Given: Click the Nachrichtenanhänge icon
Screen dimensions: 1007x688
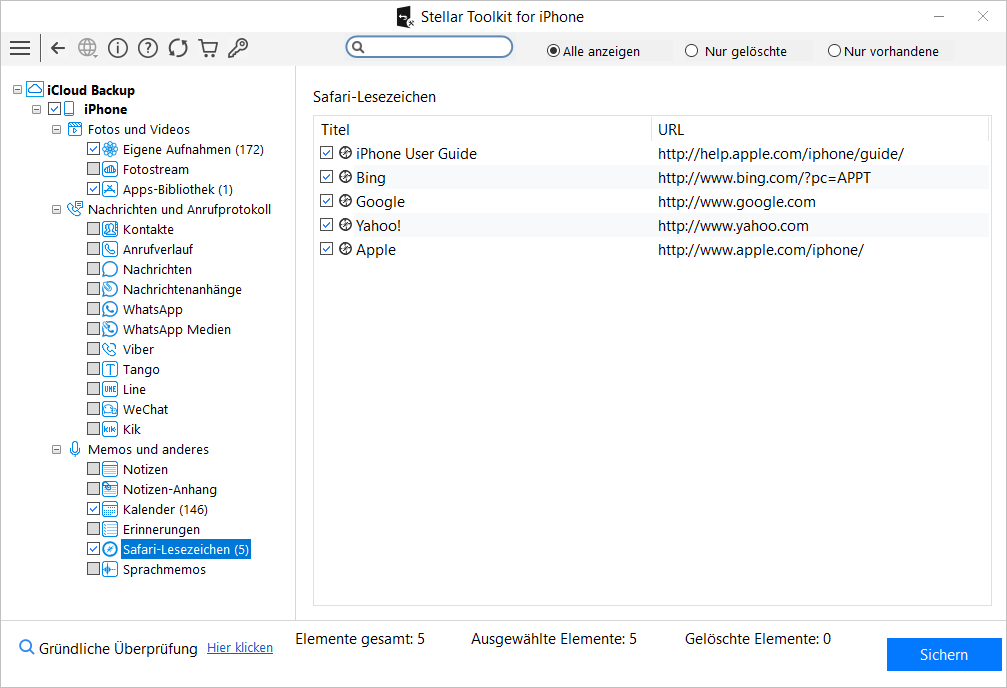Looking at the screenshot, I should [110, 289].
